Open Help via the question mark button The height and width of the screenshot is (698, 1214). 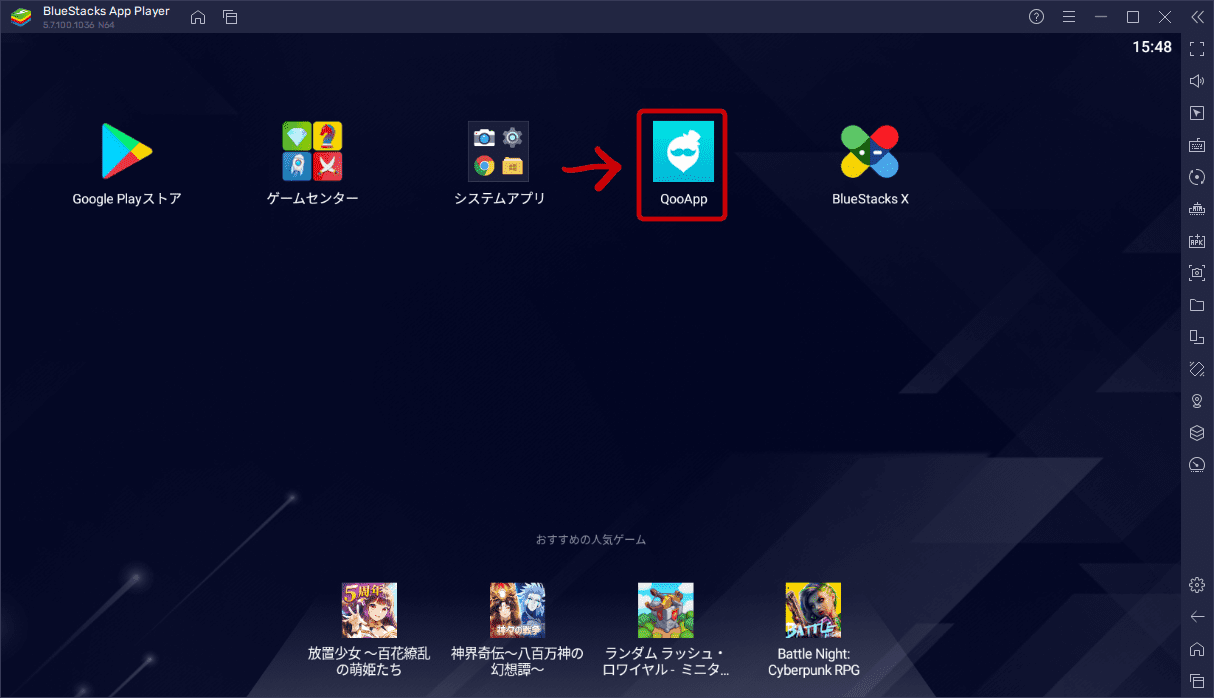tap(1036, 16)
